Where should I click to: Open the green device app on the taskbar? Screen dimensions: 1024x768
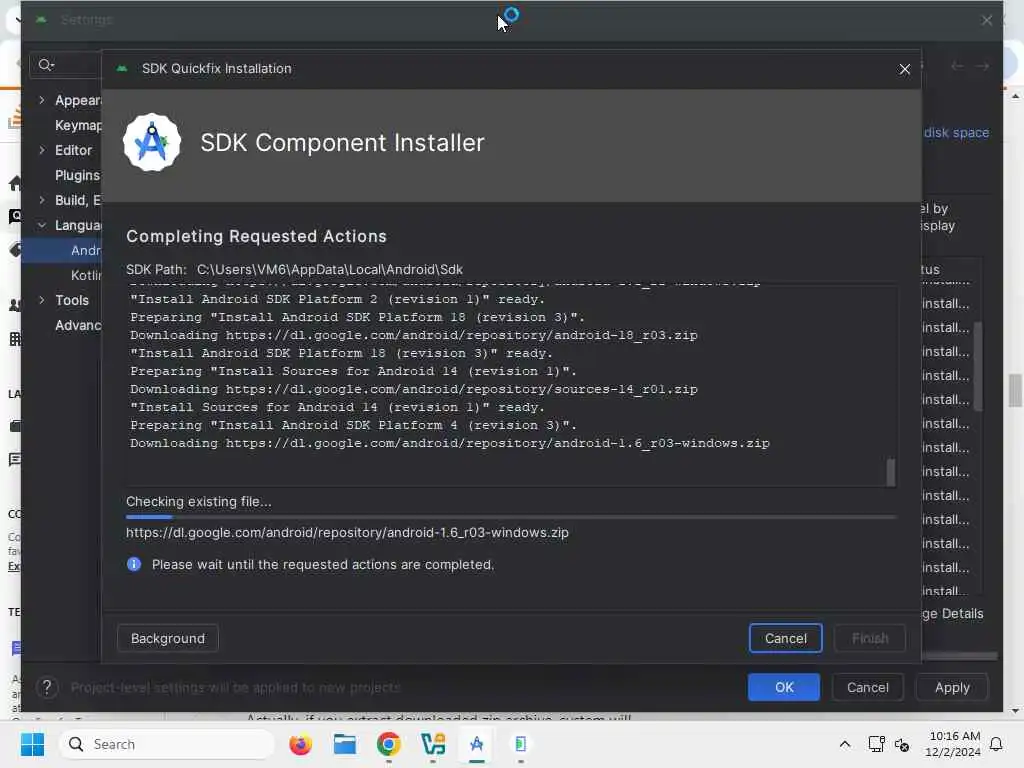(520, 744)
